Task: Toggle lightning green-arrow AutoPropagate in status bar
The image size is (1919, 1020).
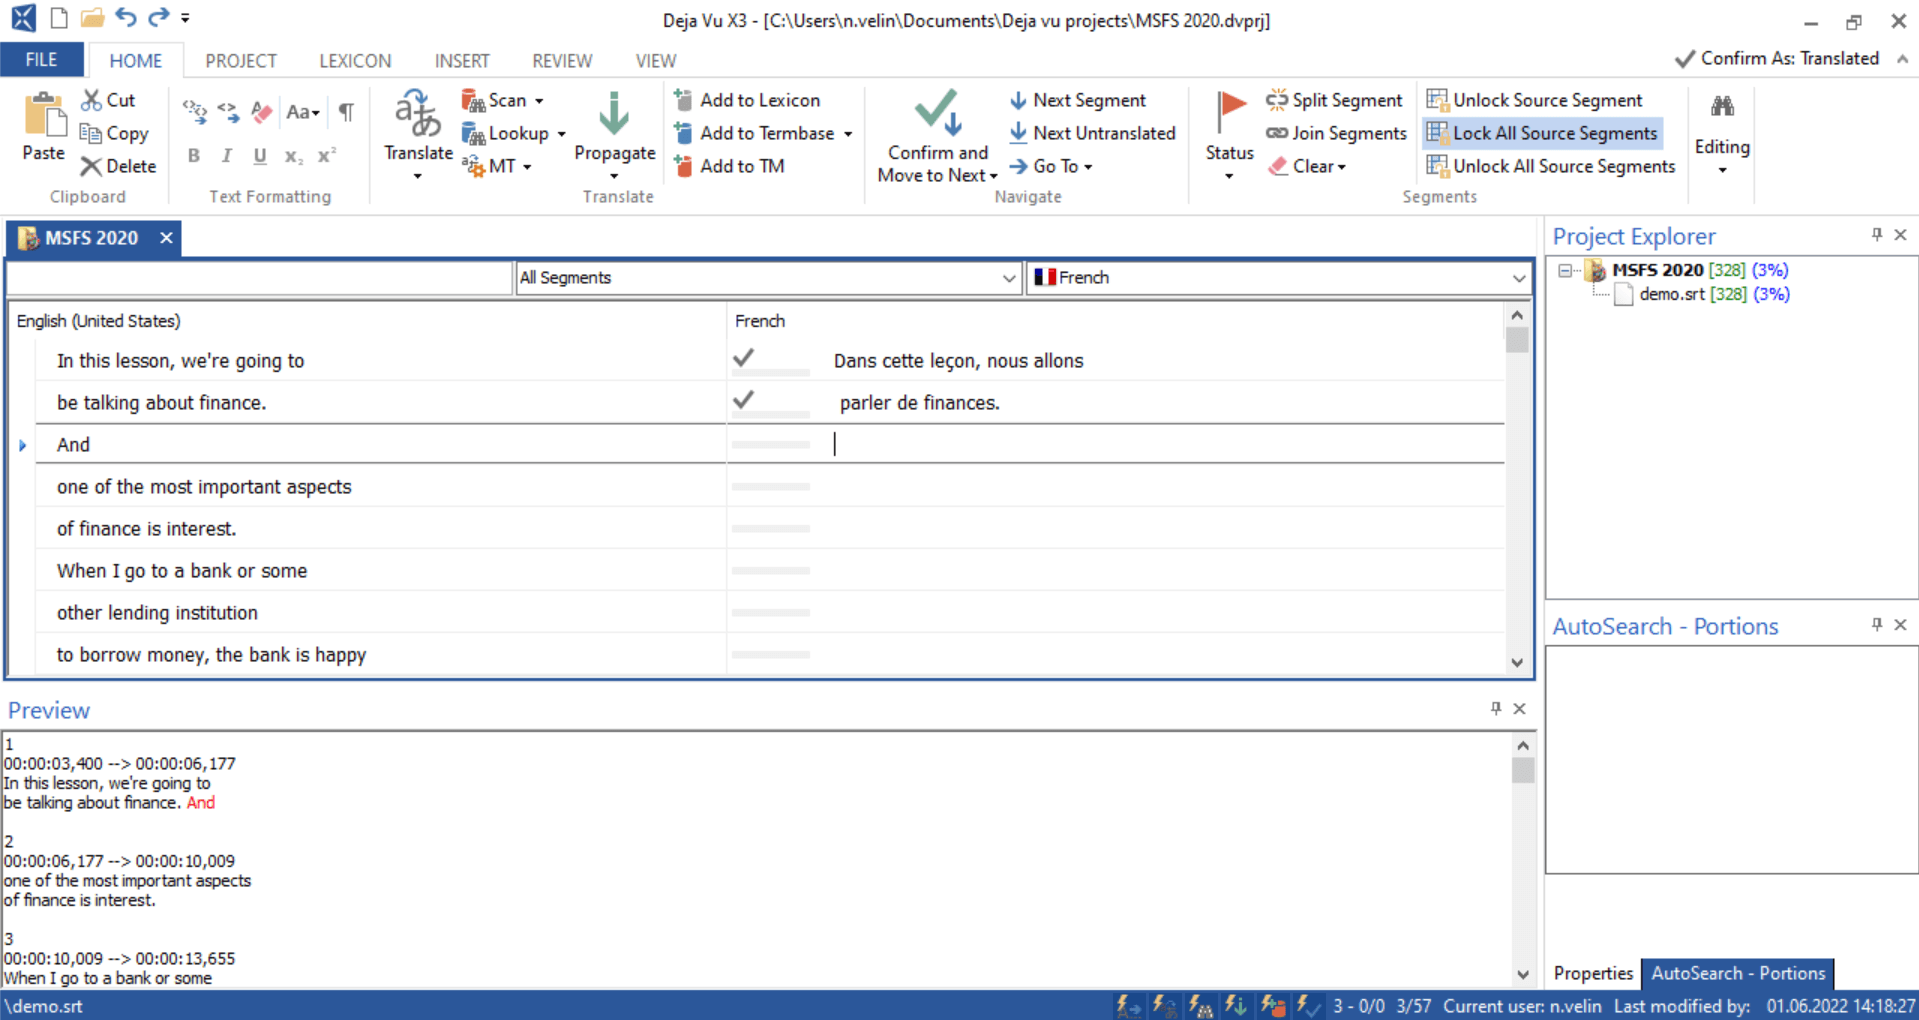Action: click(x=1236, y=1006)
